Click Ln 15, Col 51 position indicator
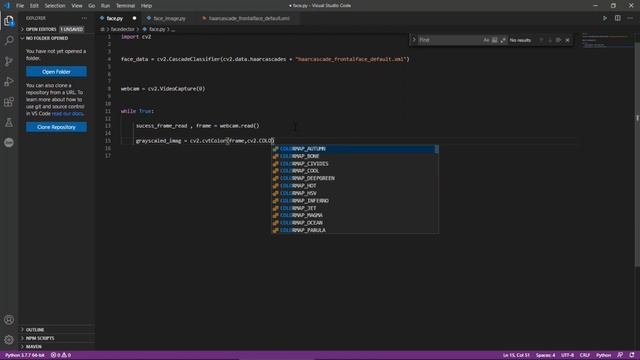This screenshot has height=360, width=640. [x=516, y=355]
